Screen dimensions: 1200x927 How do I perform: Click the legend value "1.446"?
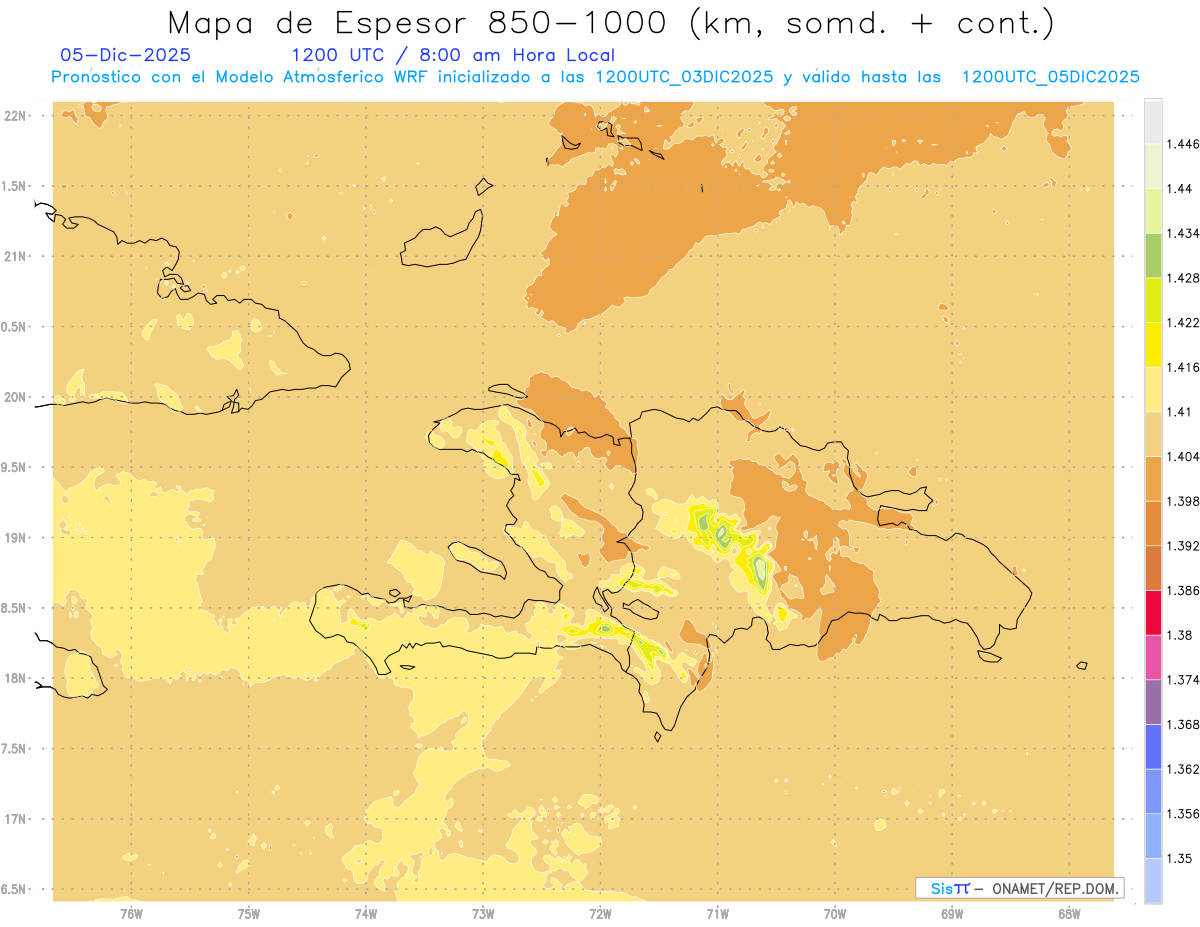tap(1184, 144)
